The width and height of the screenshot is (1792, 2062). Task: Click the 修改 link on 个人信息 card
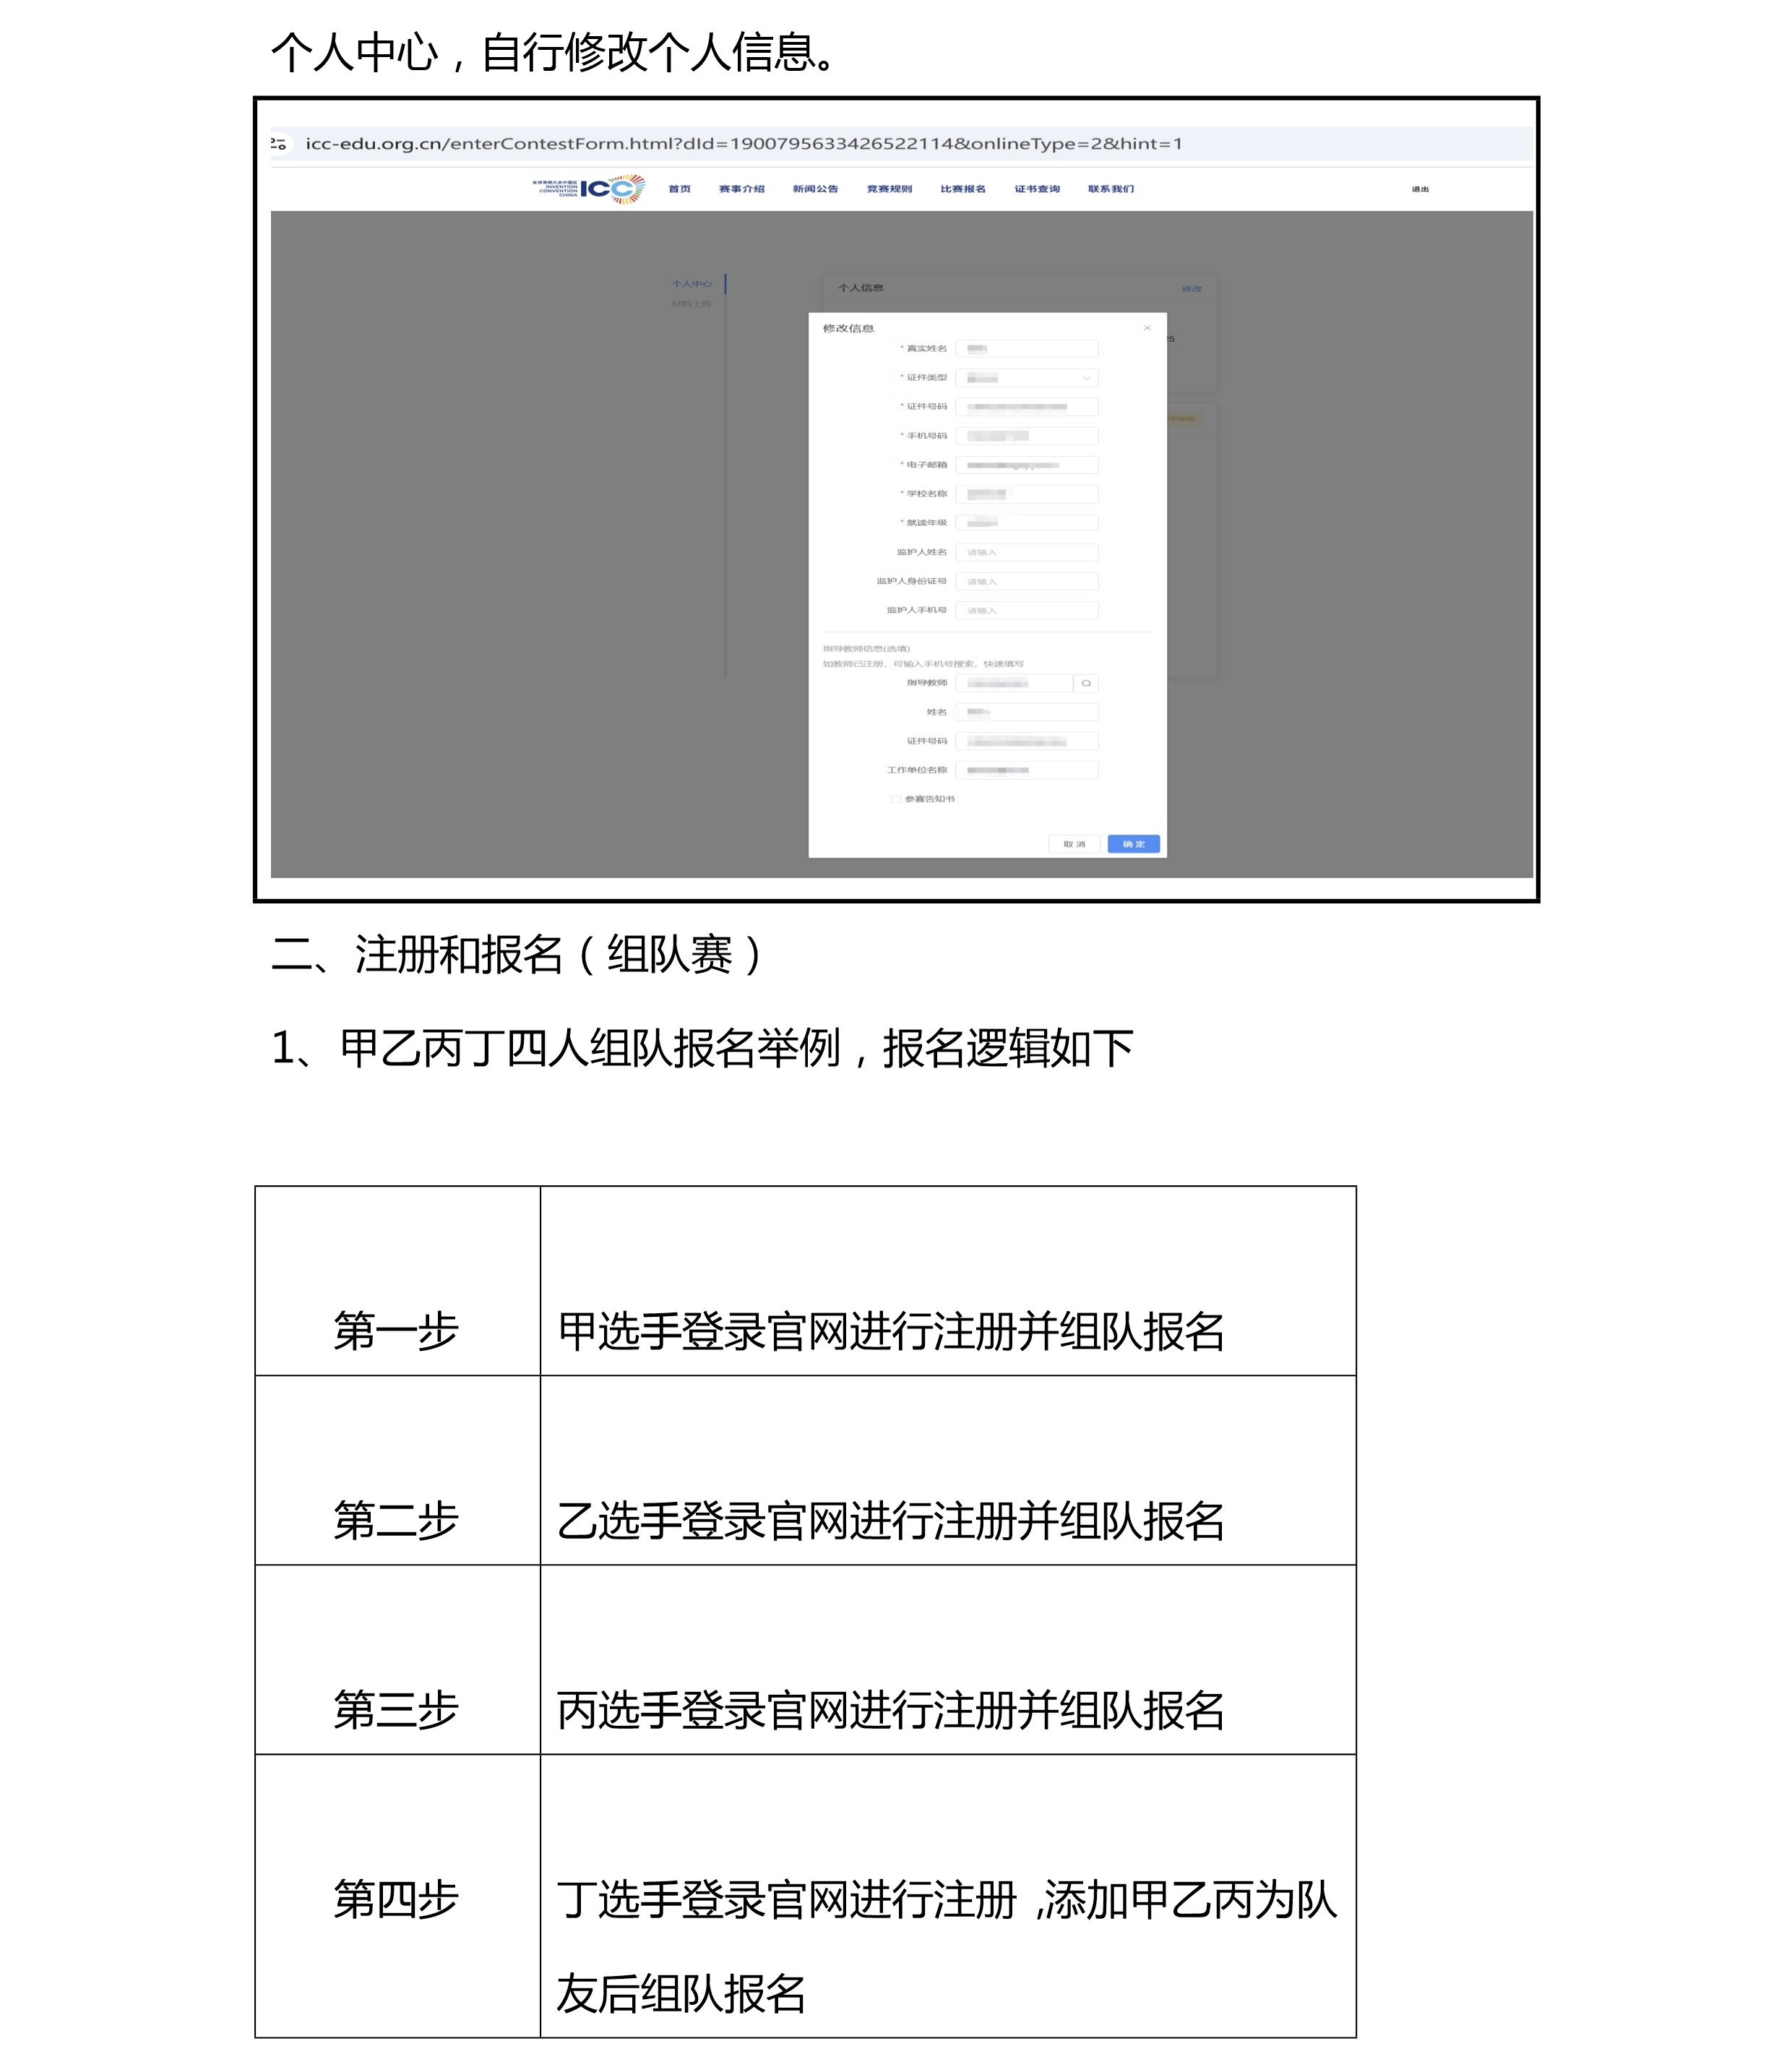[x=1191, y=289]
